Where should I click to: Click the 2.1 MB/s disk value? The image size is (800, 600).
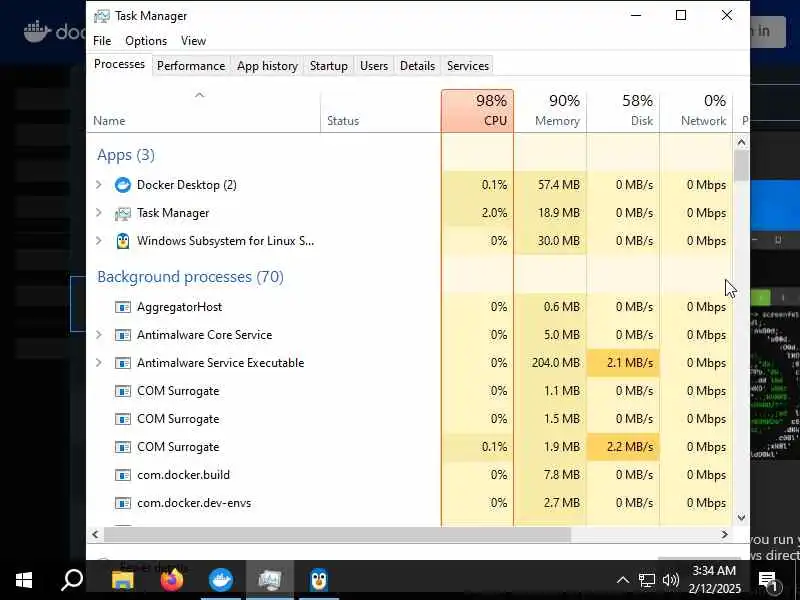[x=630, y=363]
